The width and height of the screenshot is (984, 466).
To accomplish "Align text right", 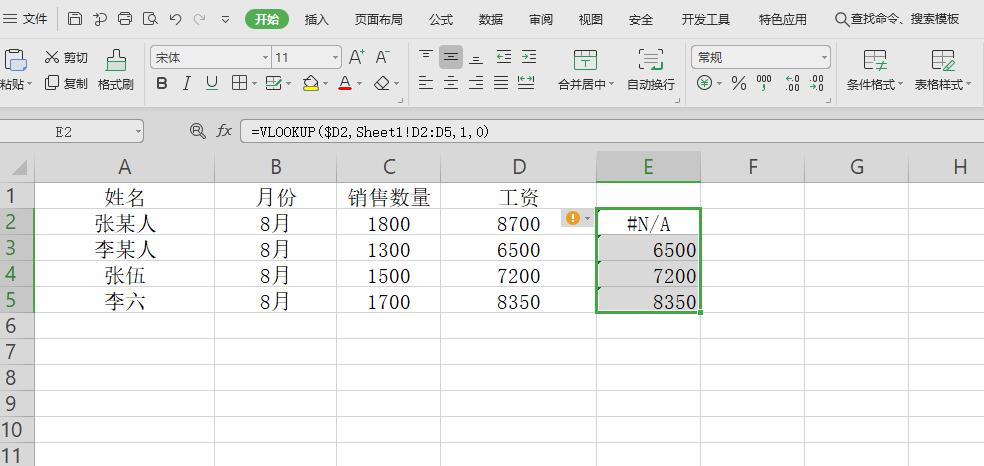I will tap(476, 83).
